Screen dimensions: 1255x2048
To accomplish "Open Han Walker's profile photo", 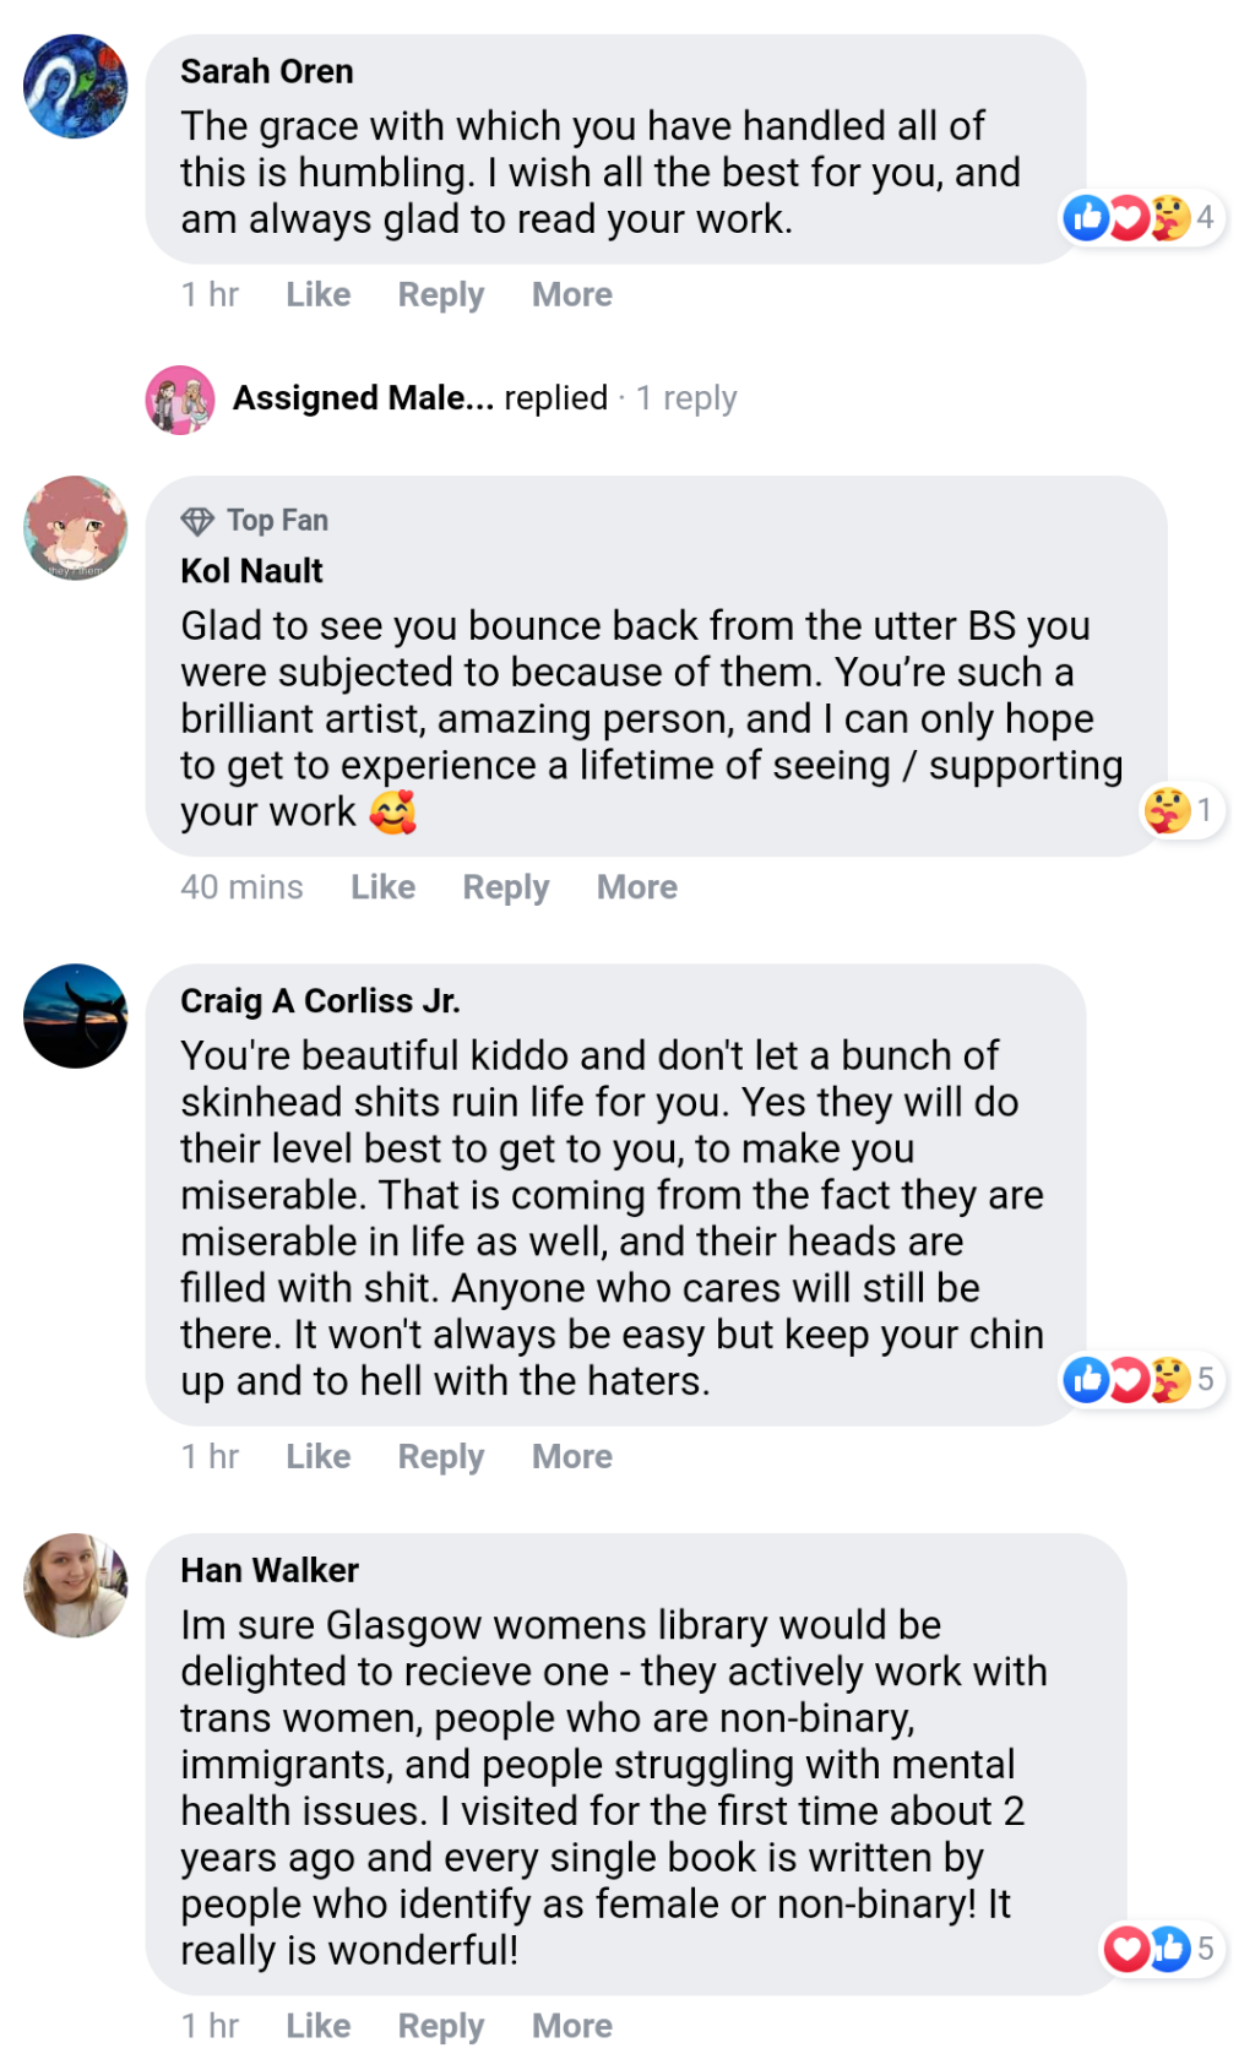I will (76, 1585).
